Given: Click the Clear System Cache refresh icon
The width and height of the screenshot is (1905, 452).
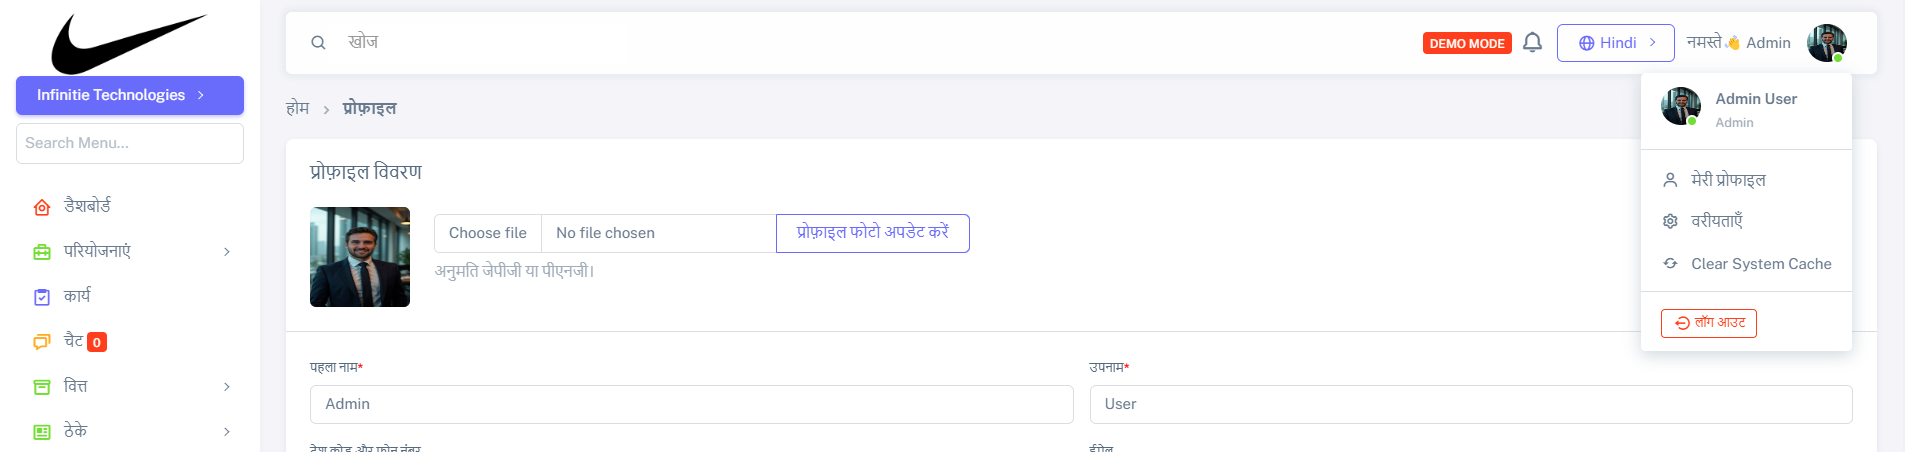Looking at the screenshot, I should click(1670, 264).
